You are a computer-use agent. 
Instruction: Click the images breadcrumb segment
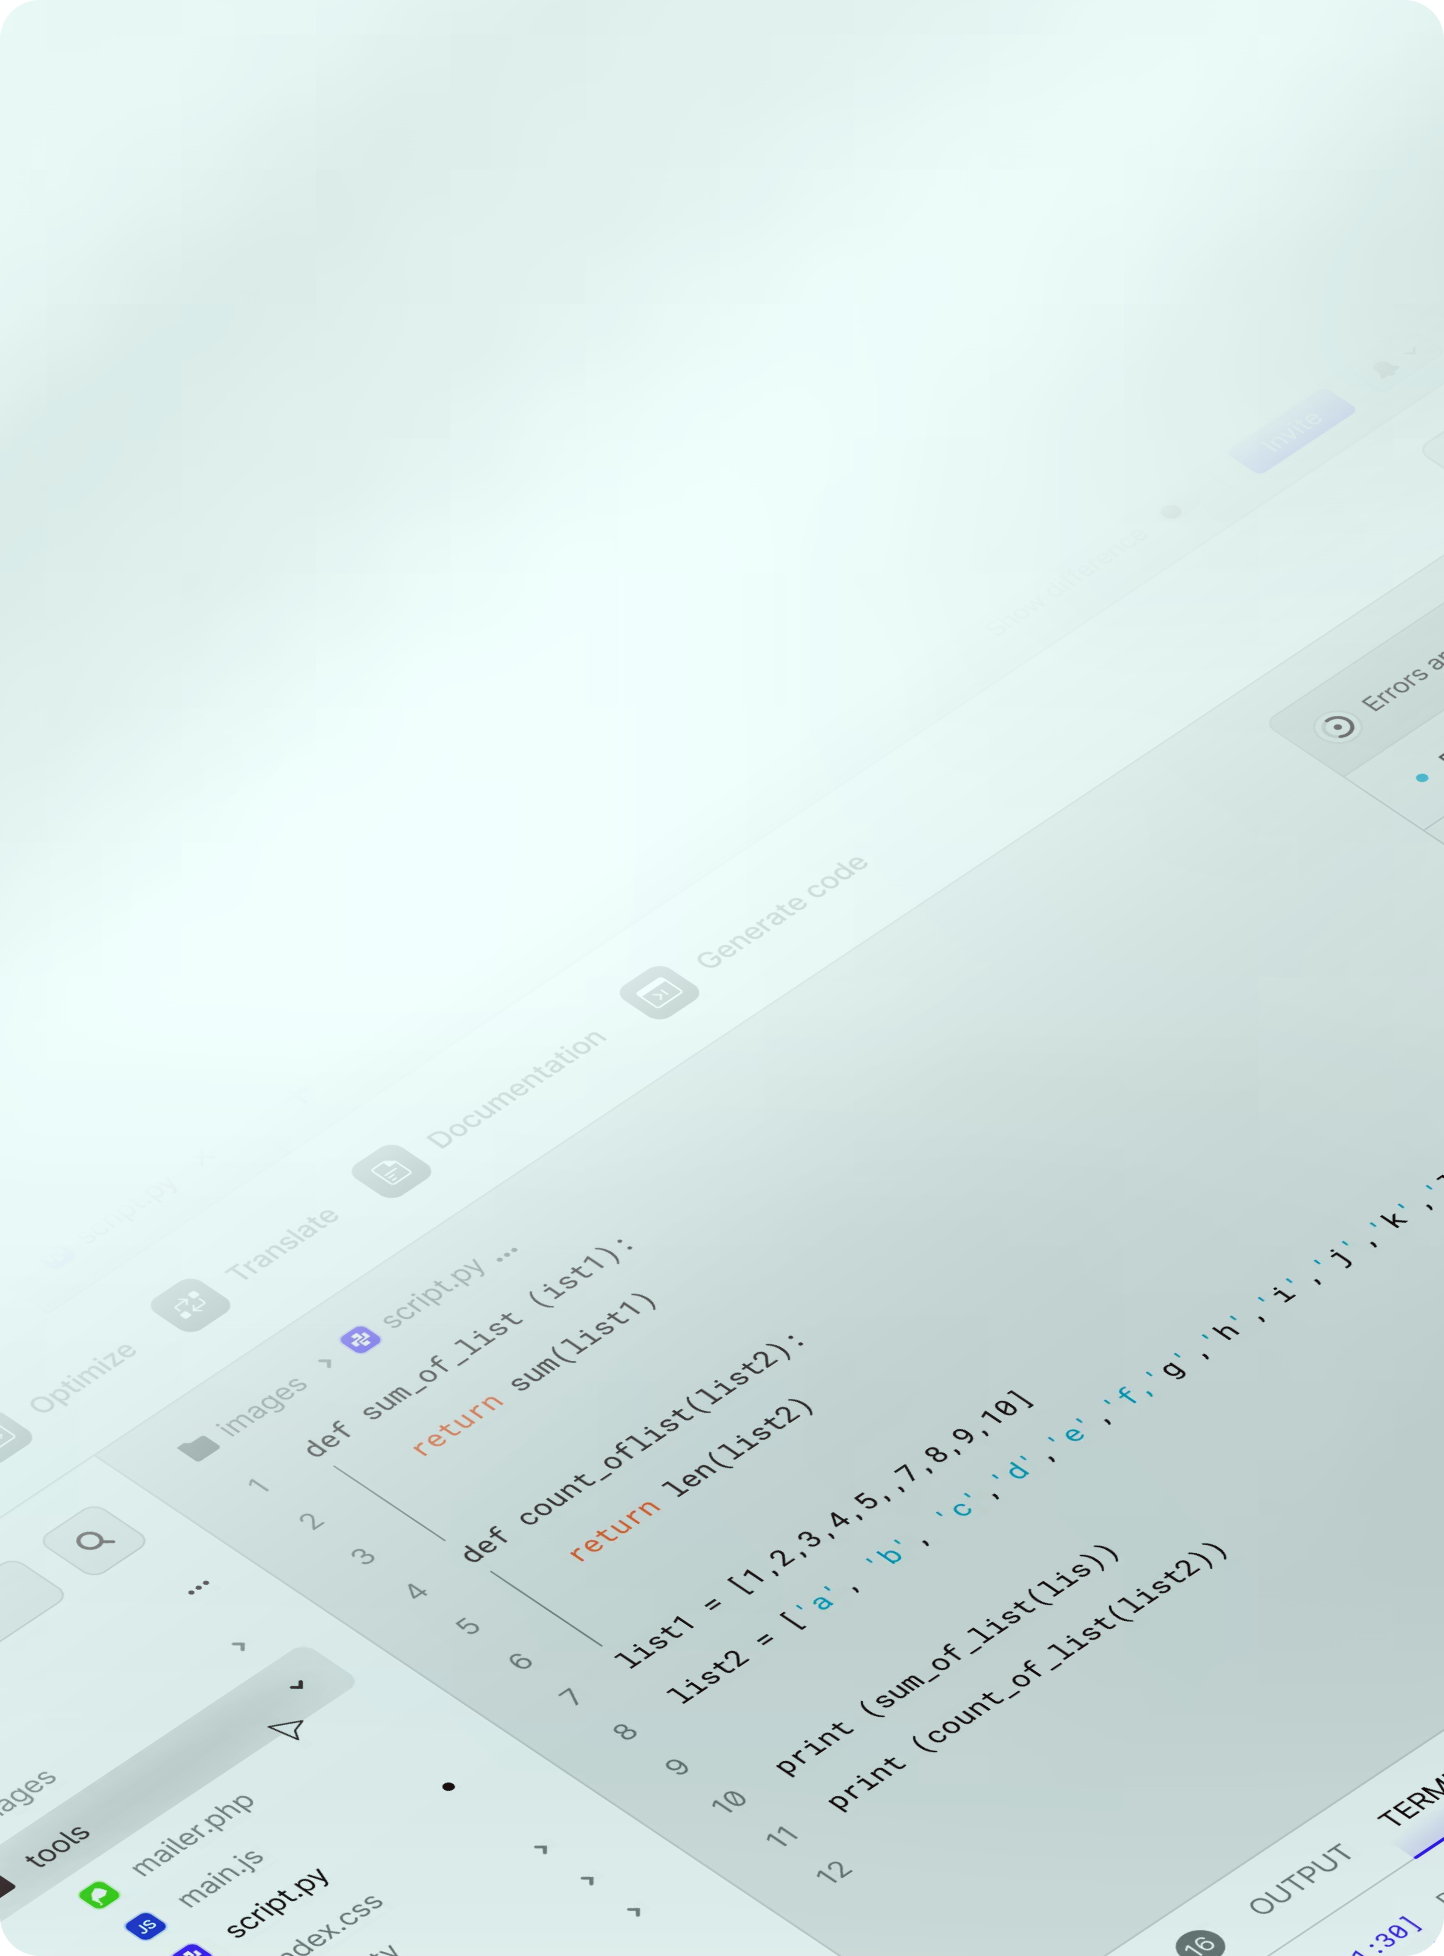(263, 1405)
